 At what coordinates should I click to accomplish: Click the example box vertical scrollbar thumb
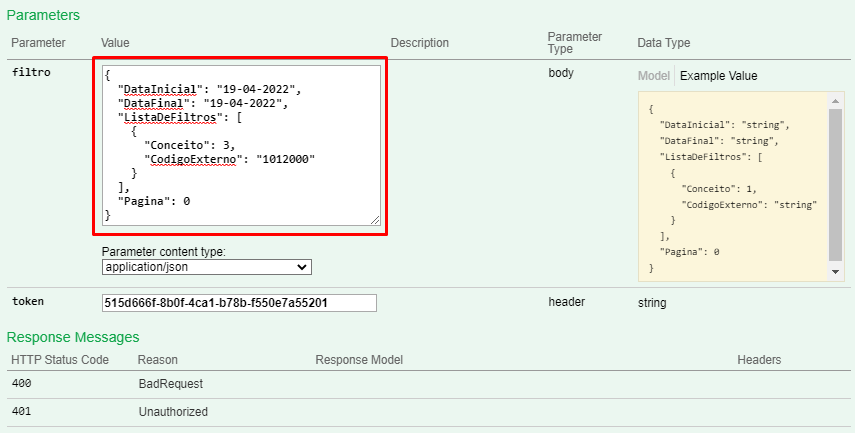click(836, 180)
